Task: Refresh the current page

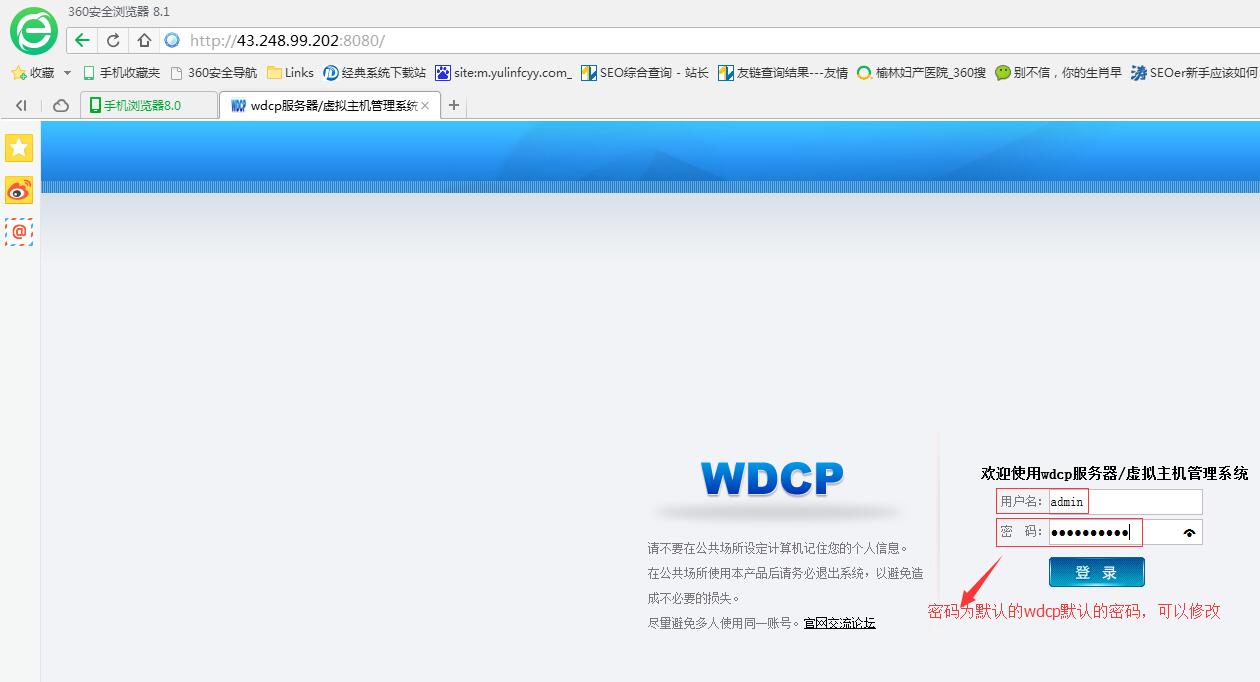Action: (113, 40)
